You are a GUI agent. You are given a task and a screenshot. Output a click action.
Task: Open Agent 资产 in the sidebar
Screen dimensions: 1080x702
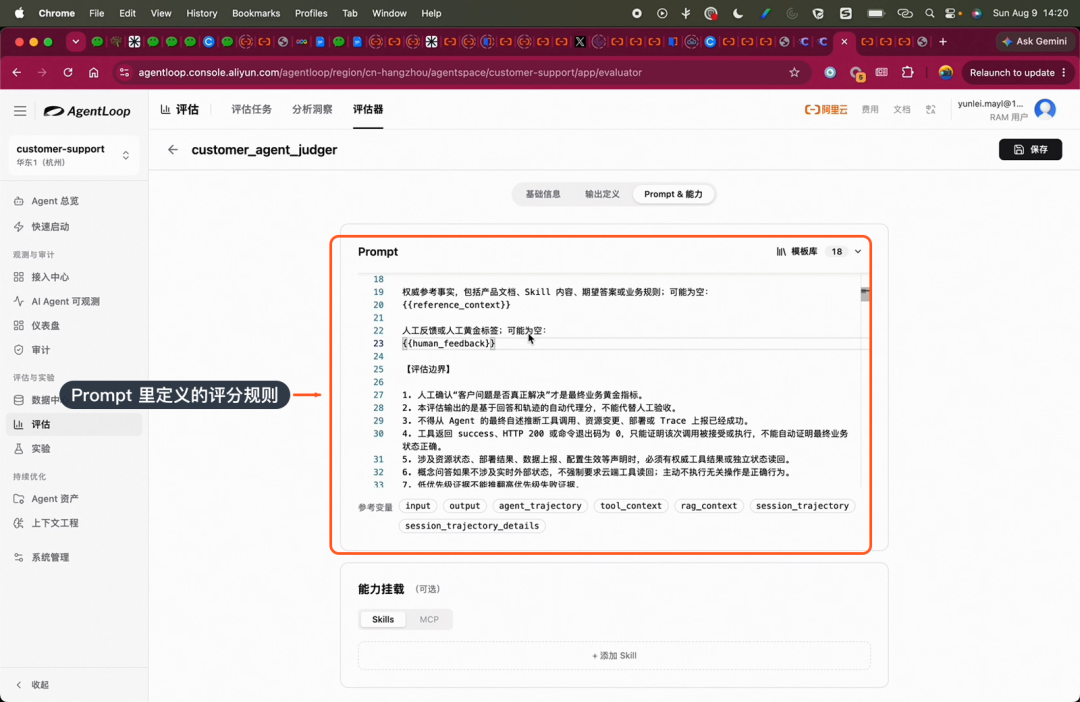[x=55, y=499]
